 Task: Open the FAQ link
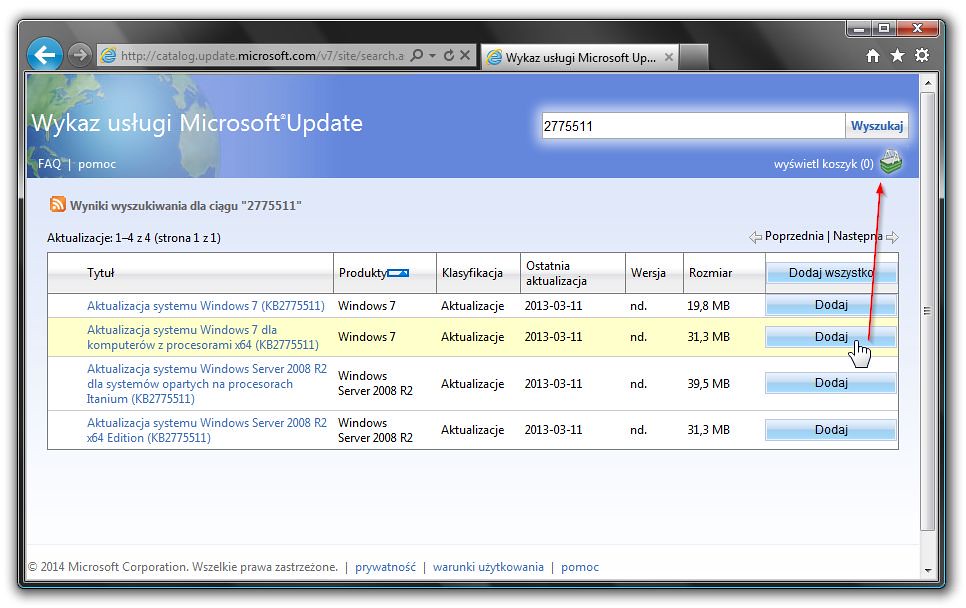coord(49,164)
